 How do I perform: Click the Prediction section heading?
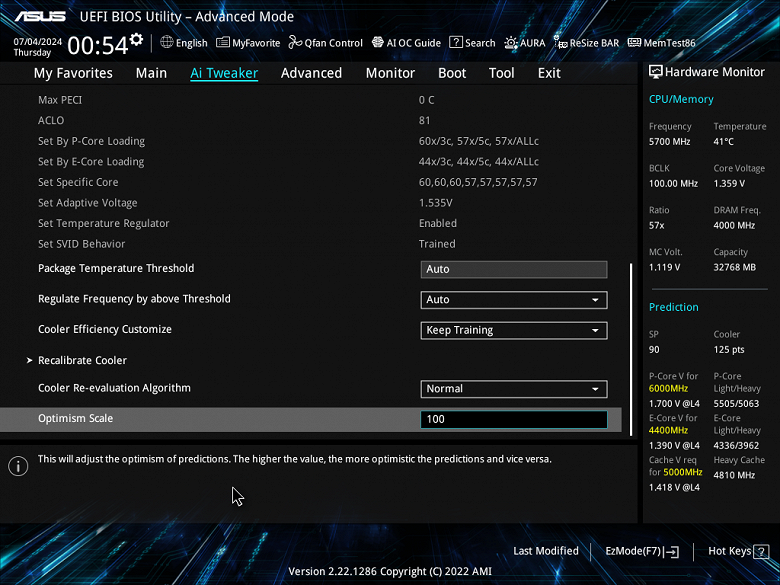point(674,307)
